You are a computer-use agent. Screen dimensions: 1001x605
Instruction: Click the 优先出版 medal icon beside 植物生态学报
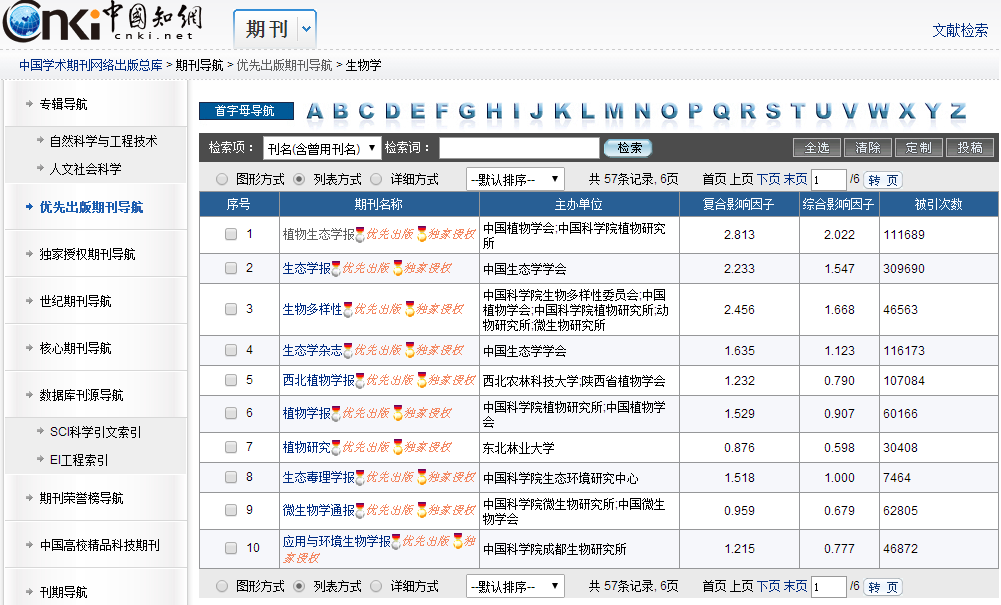(360, 234)
